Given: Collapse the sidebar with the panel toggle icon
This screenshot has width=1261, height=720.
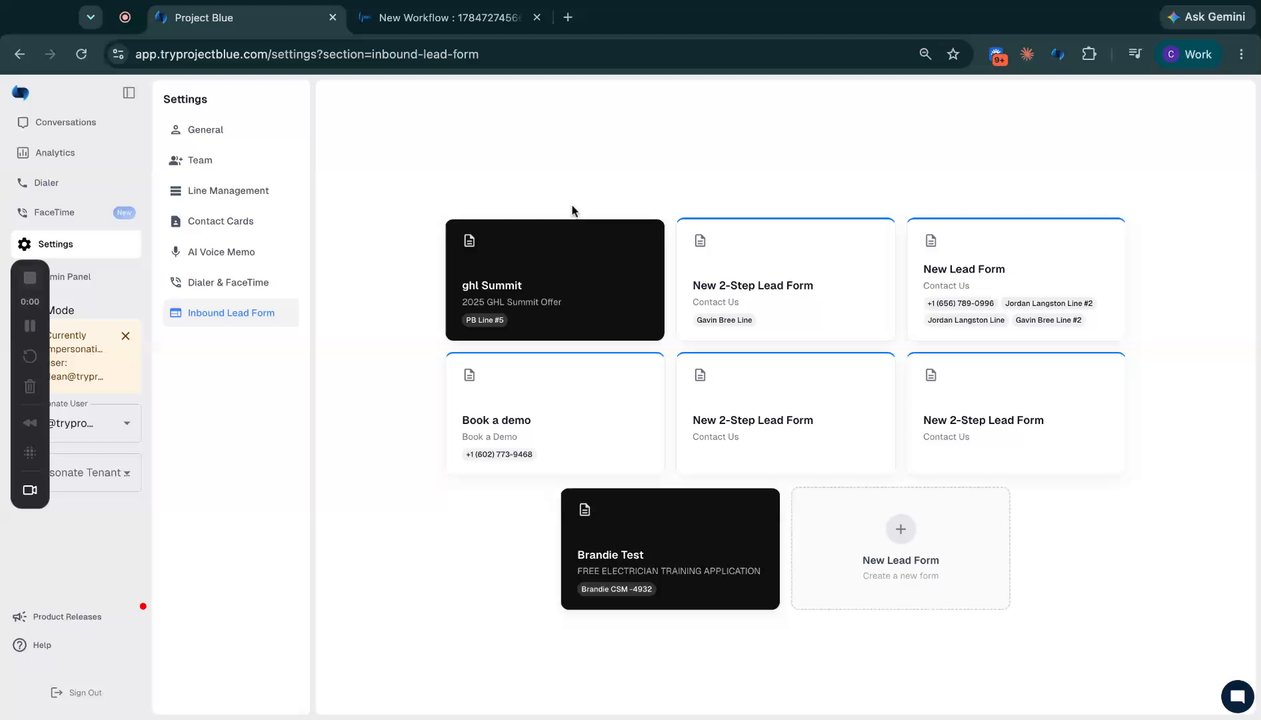Looking at the screenshot, I should click(129, 93).
